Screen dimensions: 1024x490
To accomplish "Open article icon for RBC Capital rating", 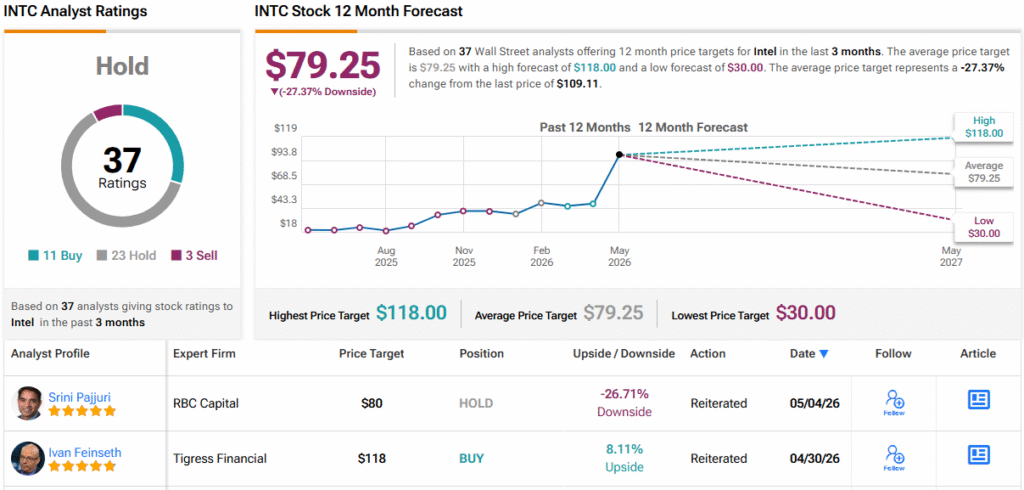I will (x=978, y=400).
